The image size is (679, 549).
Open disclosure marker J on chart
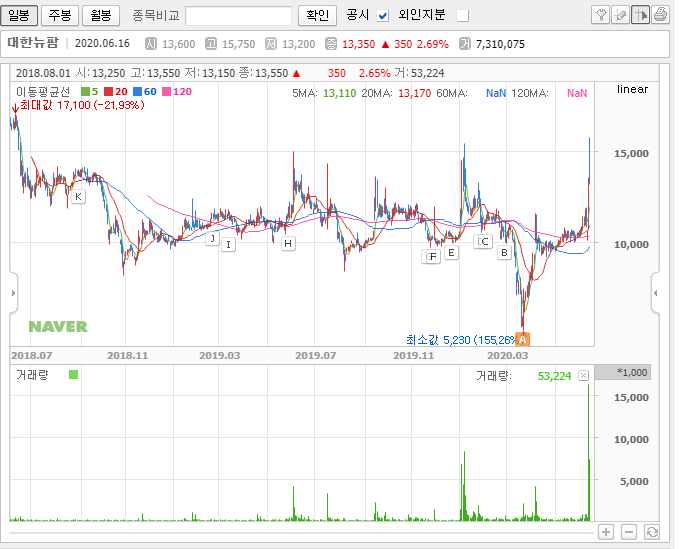212,238
